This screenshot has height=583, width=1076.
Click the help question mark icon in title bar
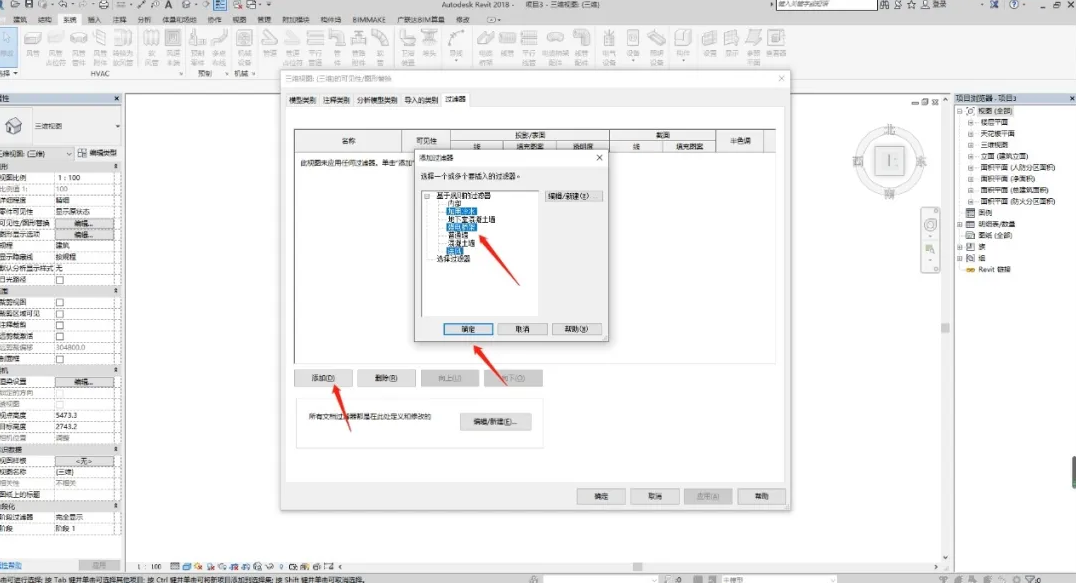click(x=1014, y=5)
